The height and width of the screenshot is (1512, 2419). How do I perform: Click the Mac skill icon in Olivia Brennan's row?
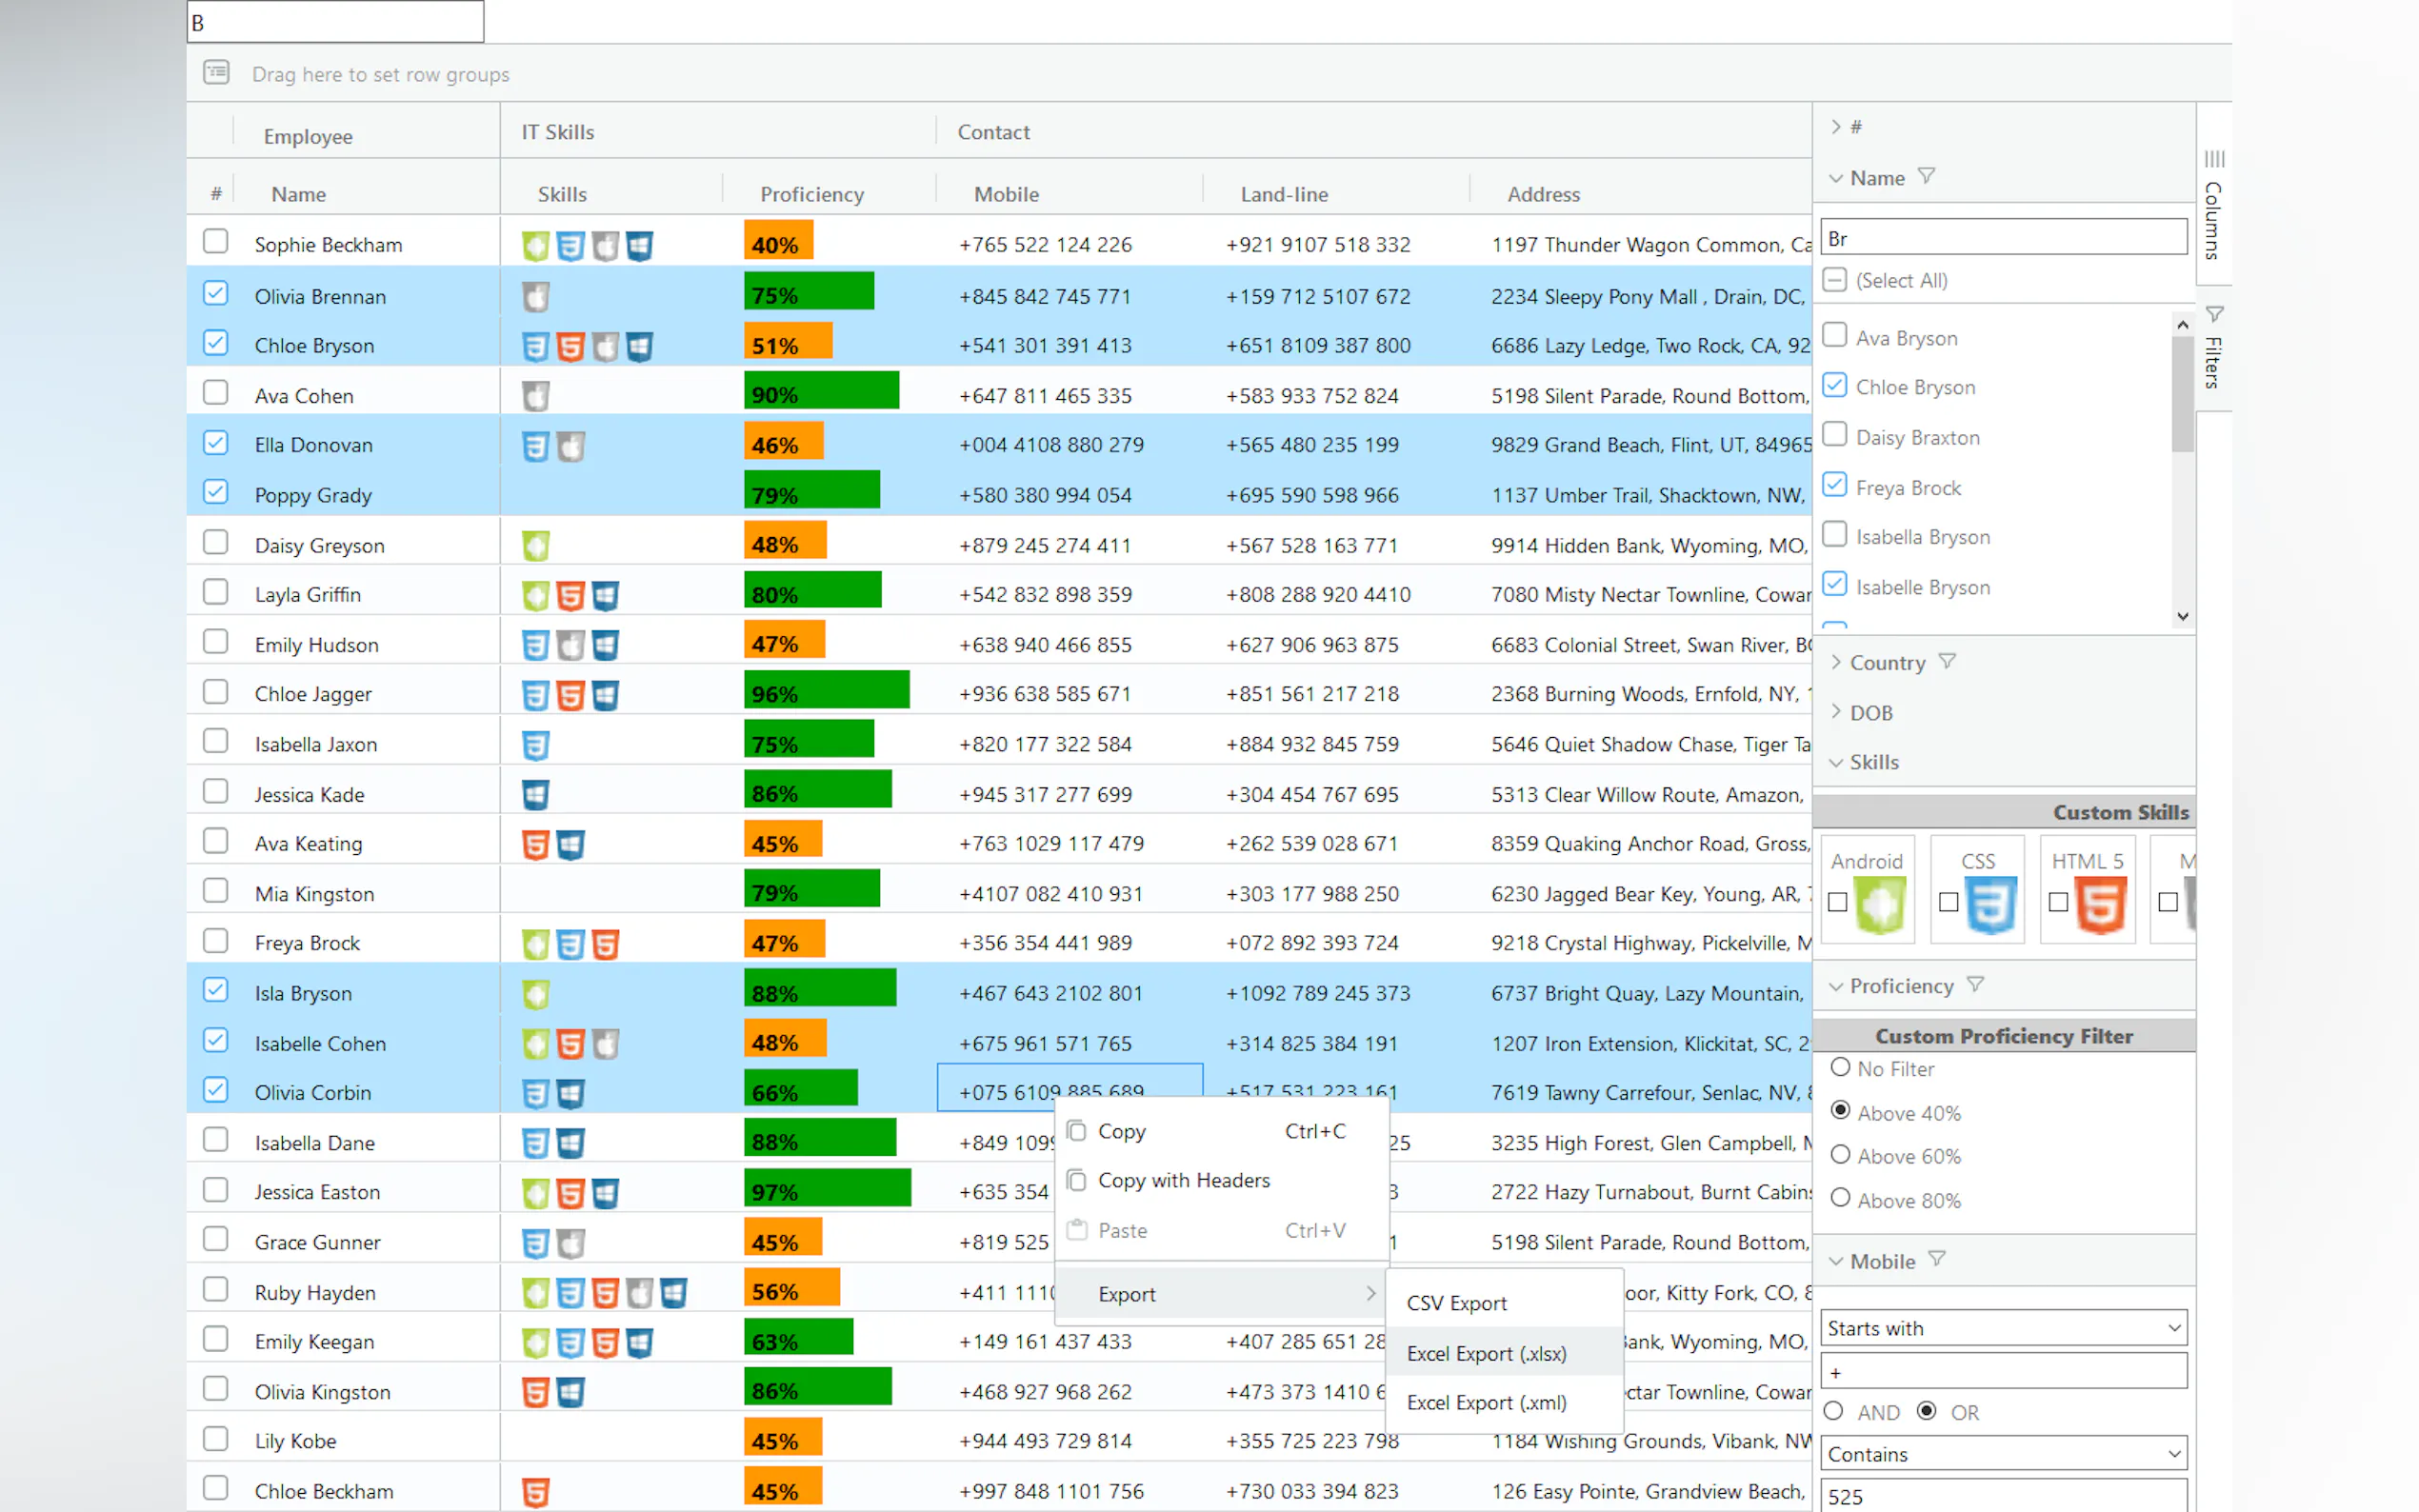pyautogui.click(x=536, y=296)
